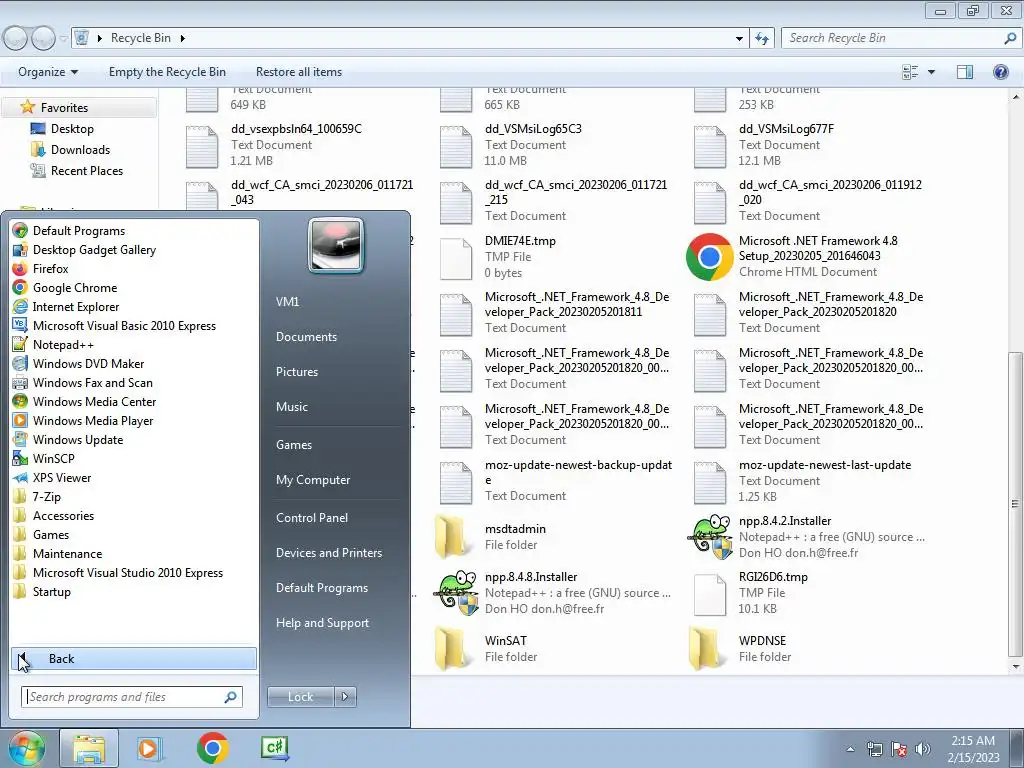Launch Google Chrome from the programs list
This screenshot has width=1024, height=768.
coord(65,287)
